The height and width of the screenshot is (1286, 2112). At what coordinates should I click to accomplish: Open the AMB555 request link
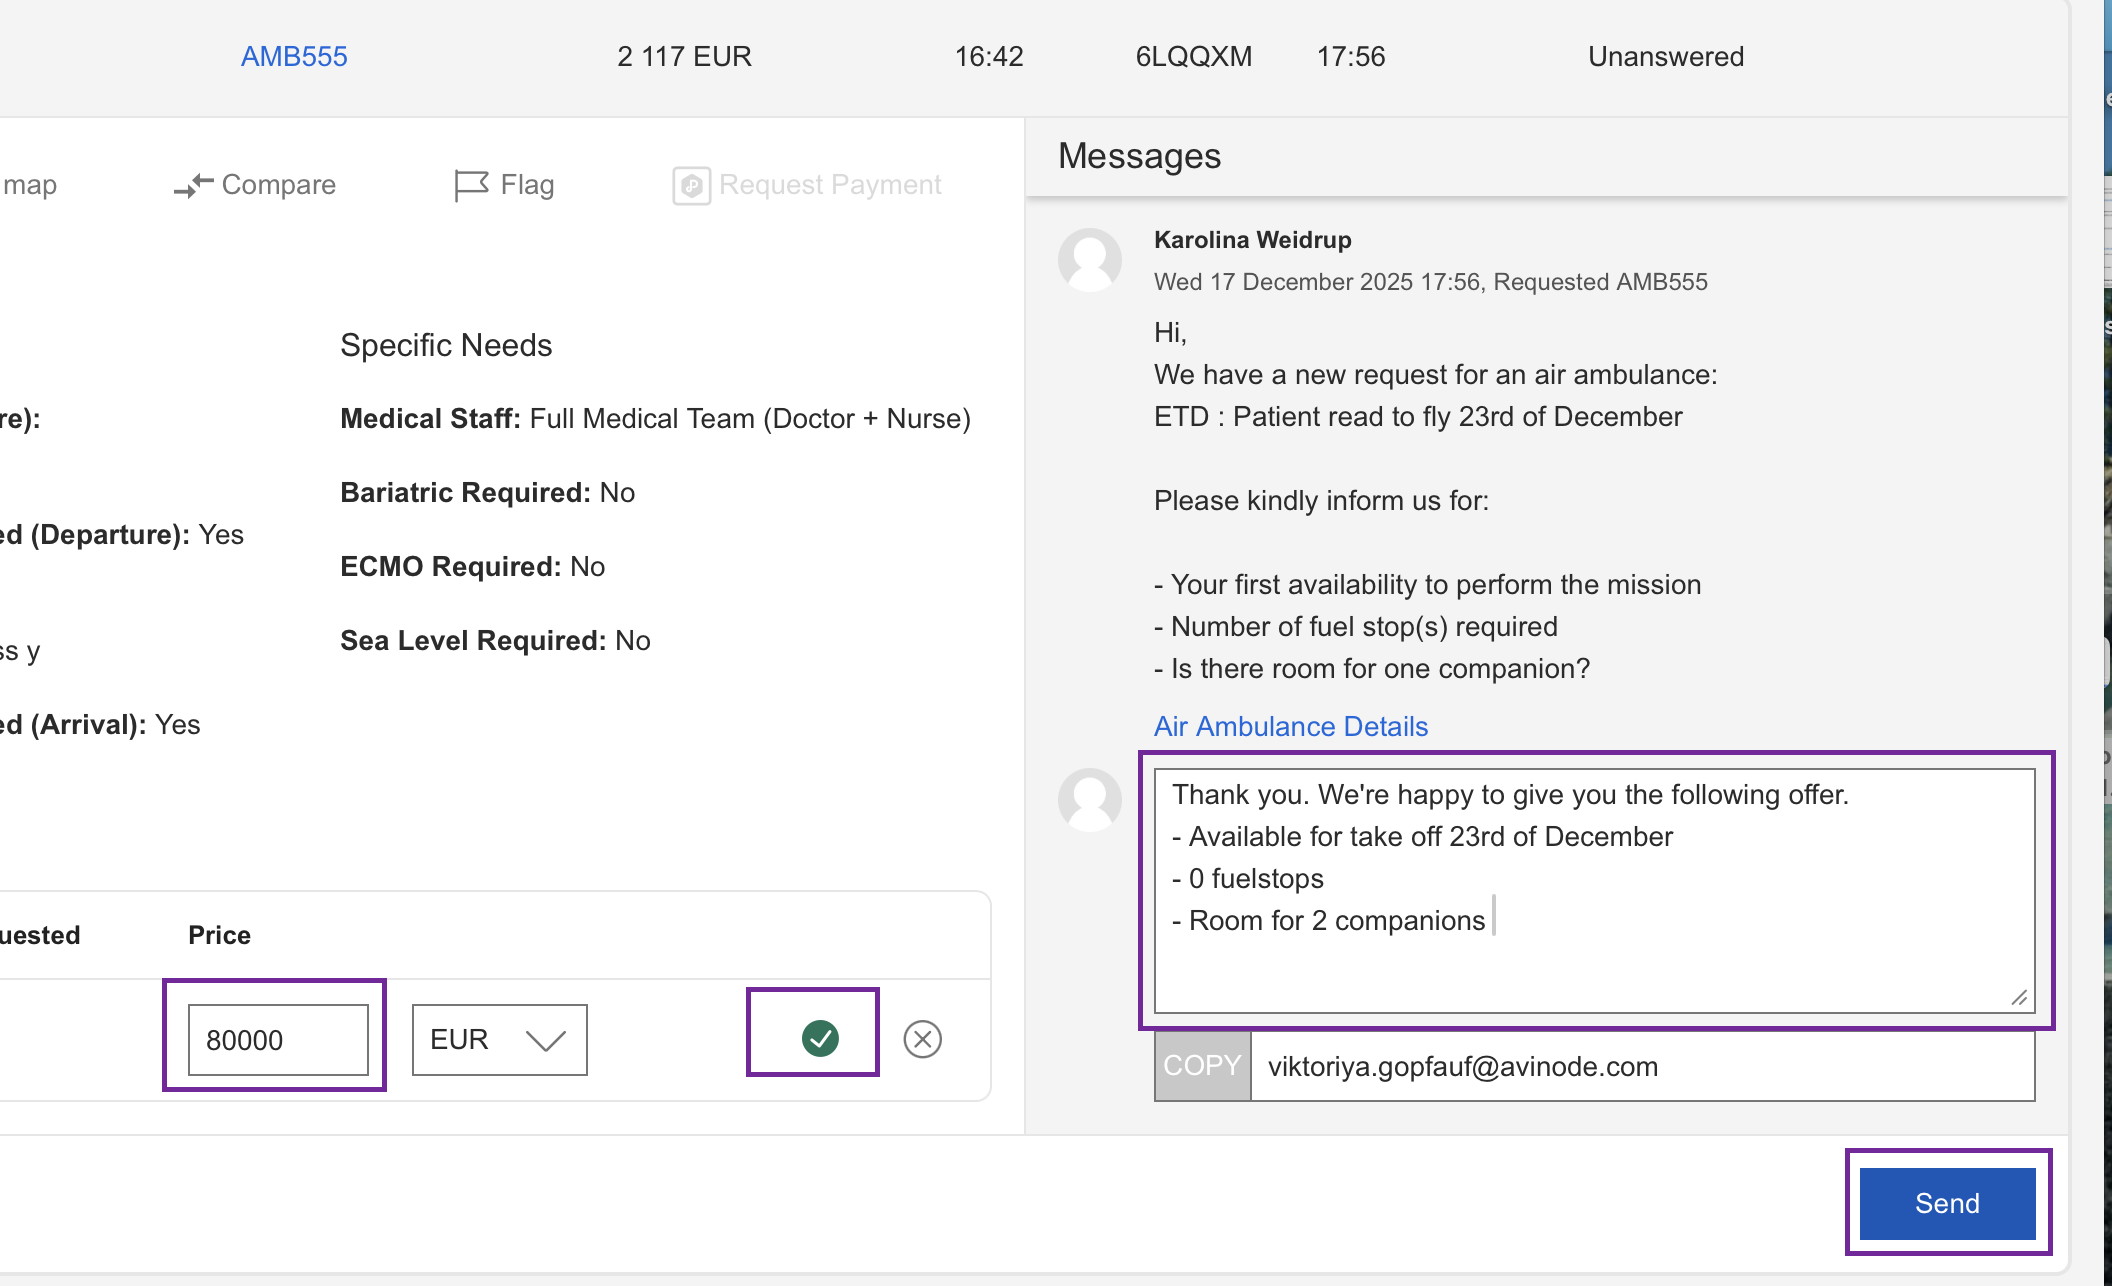pos(294,57)
